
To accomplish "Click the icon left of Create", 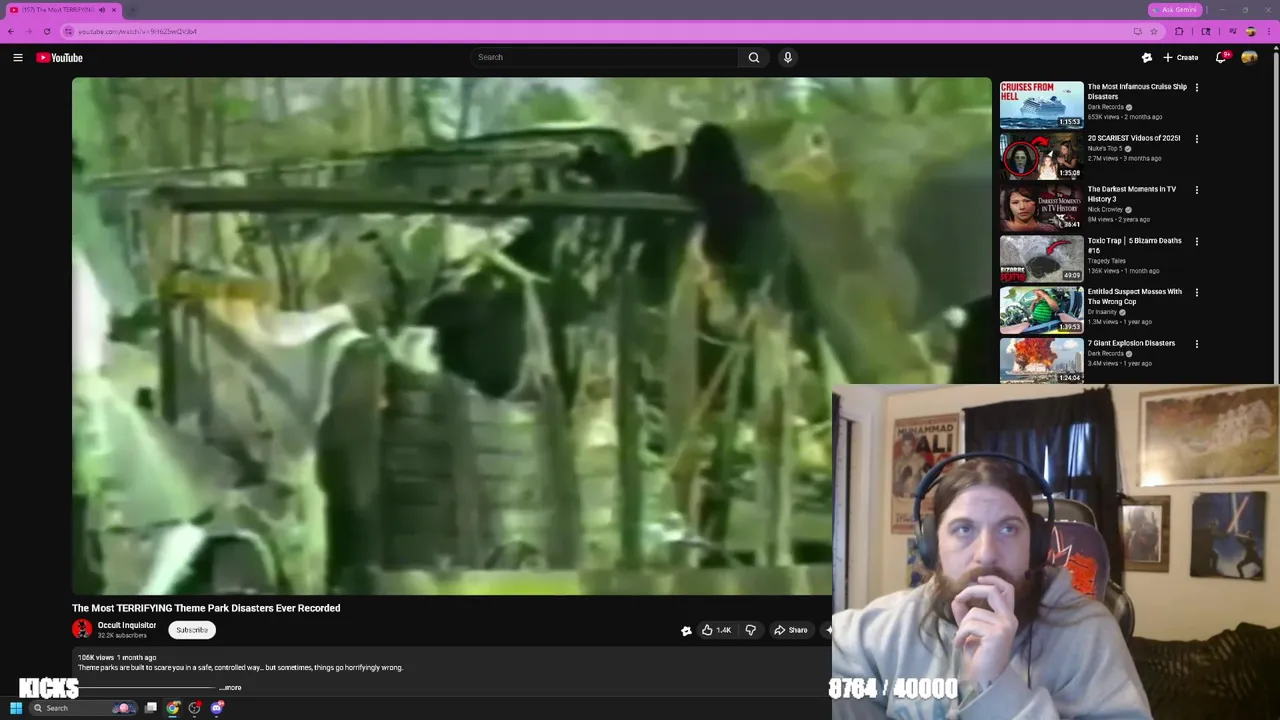I will [x=1147, y=57].
